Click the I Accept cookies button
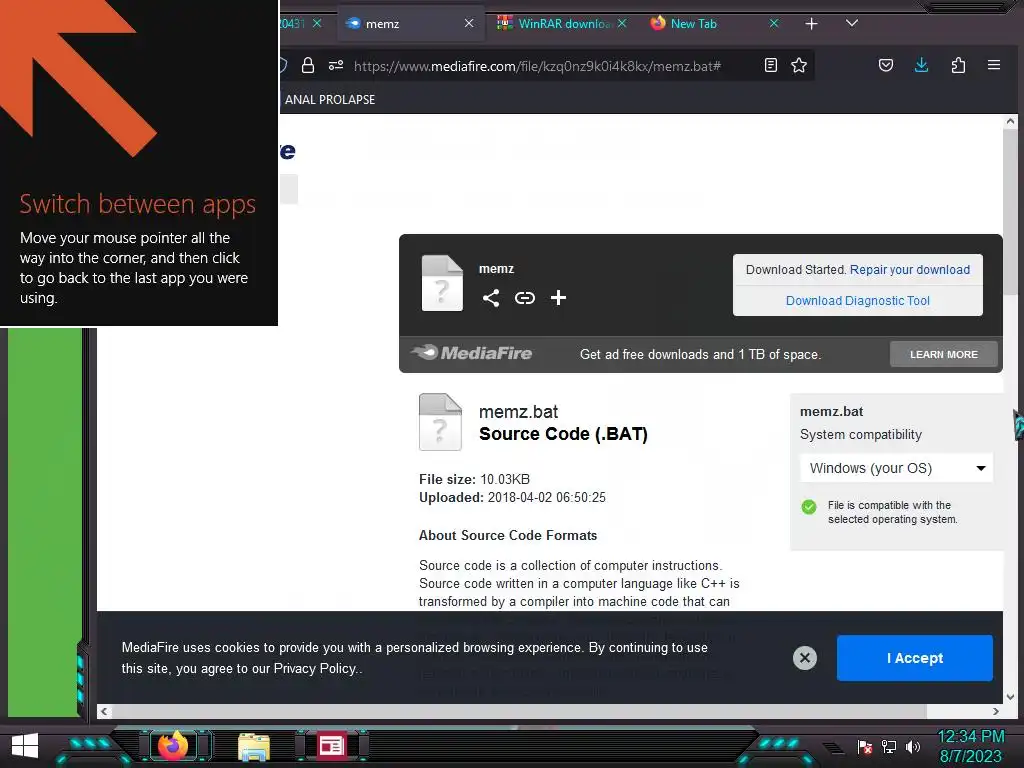 (914, 658)
